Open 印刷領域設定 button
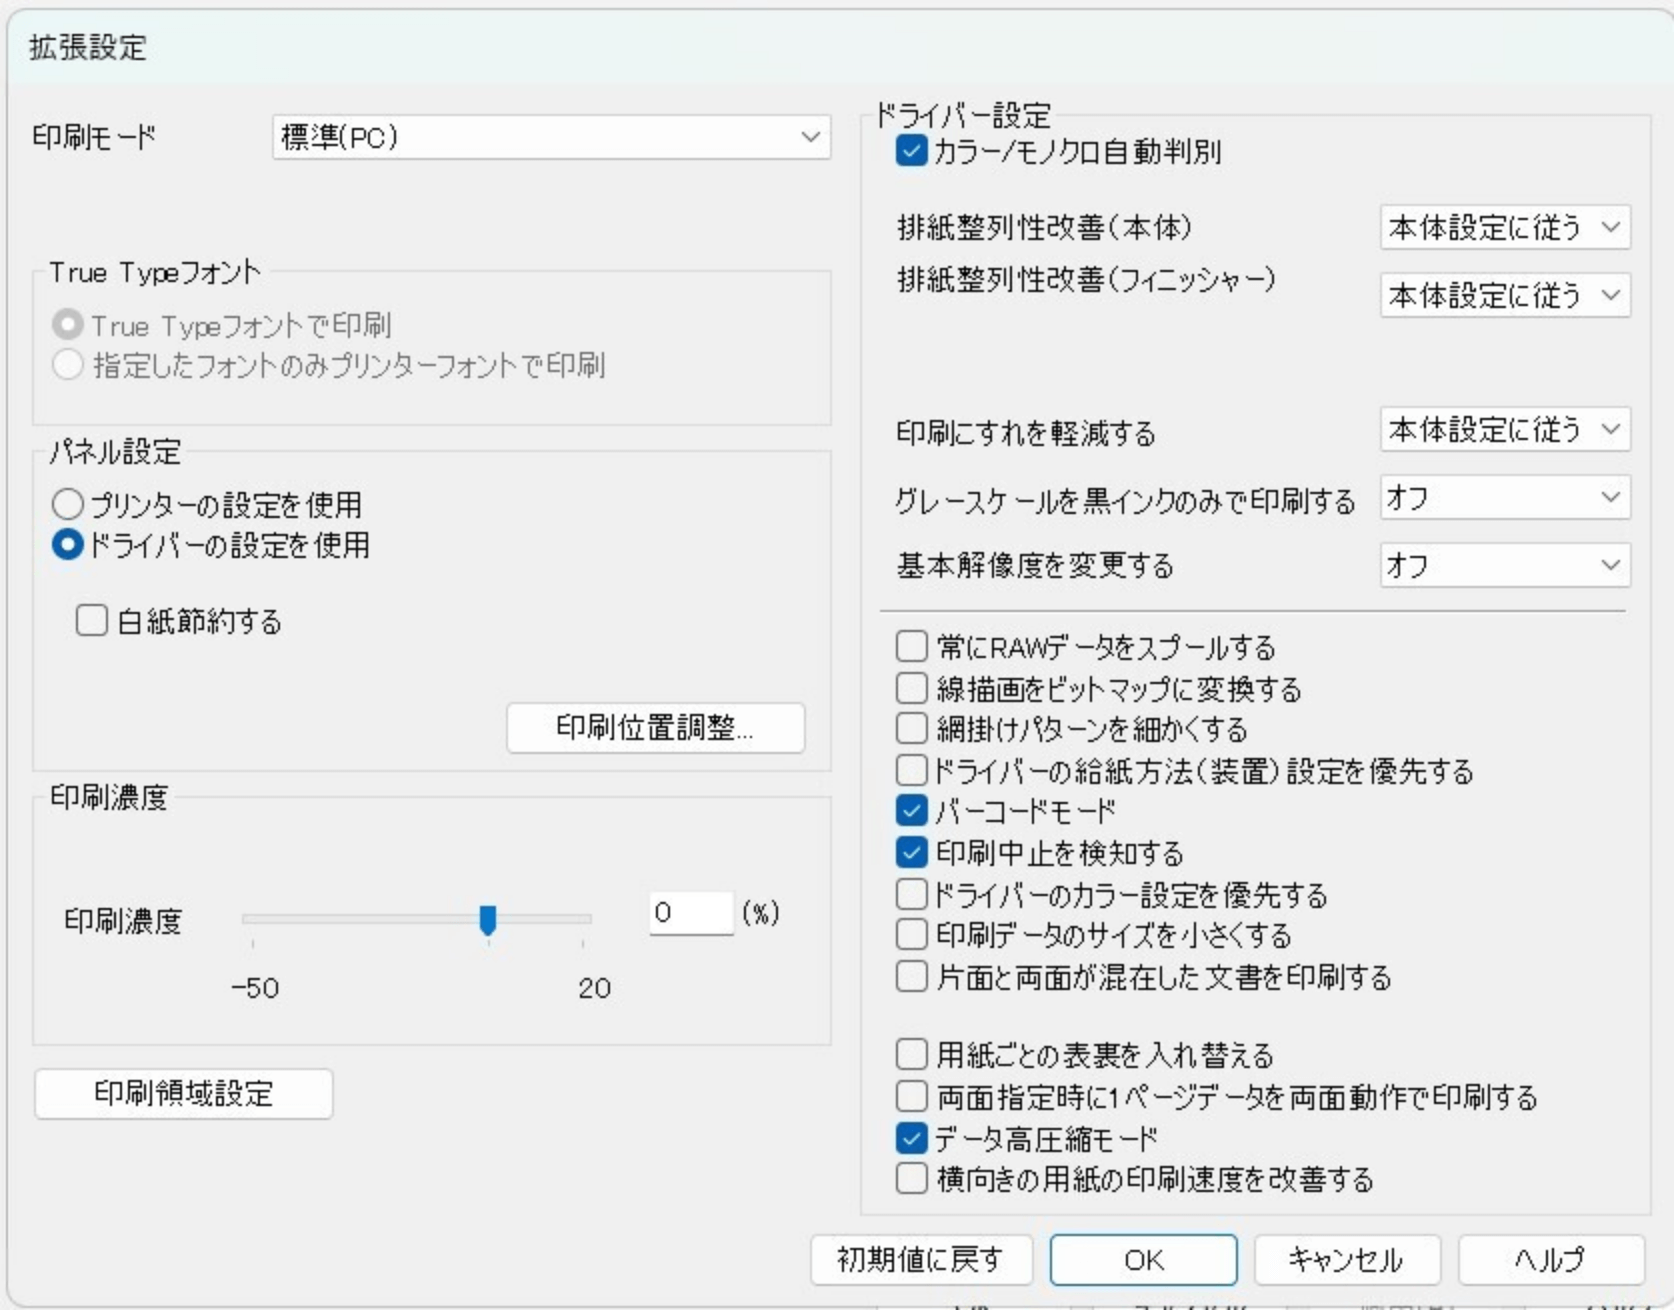1674x1310 pixels. coord(184,1094)
